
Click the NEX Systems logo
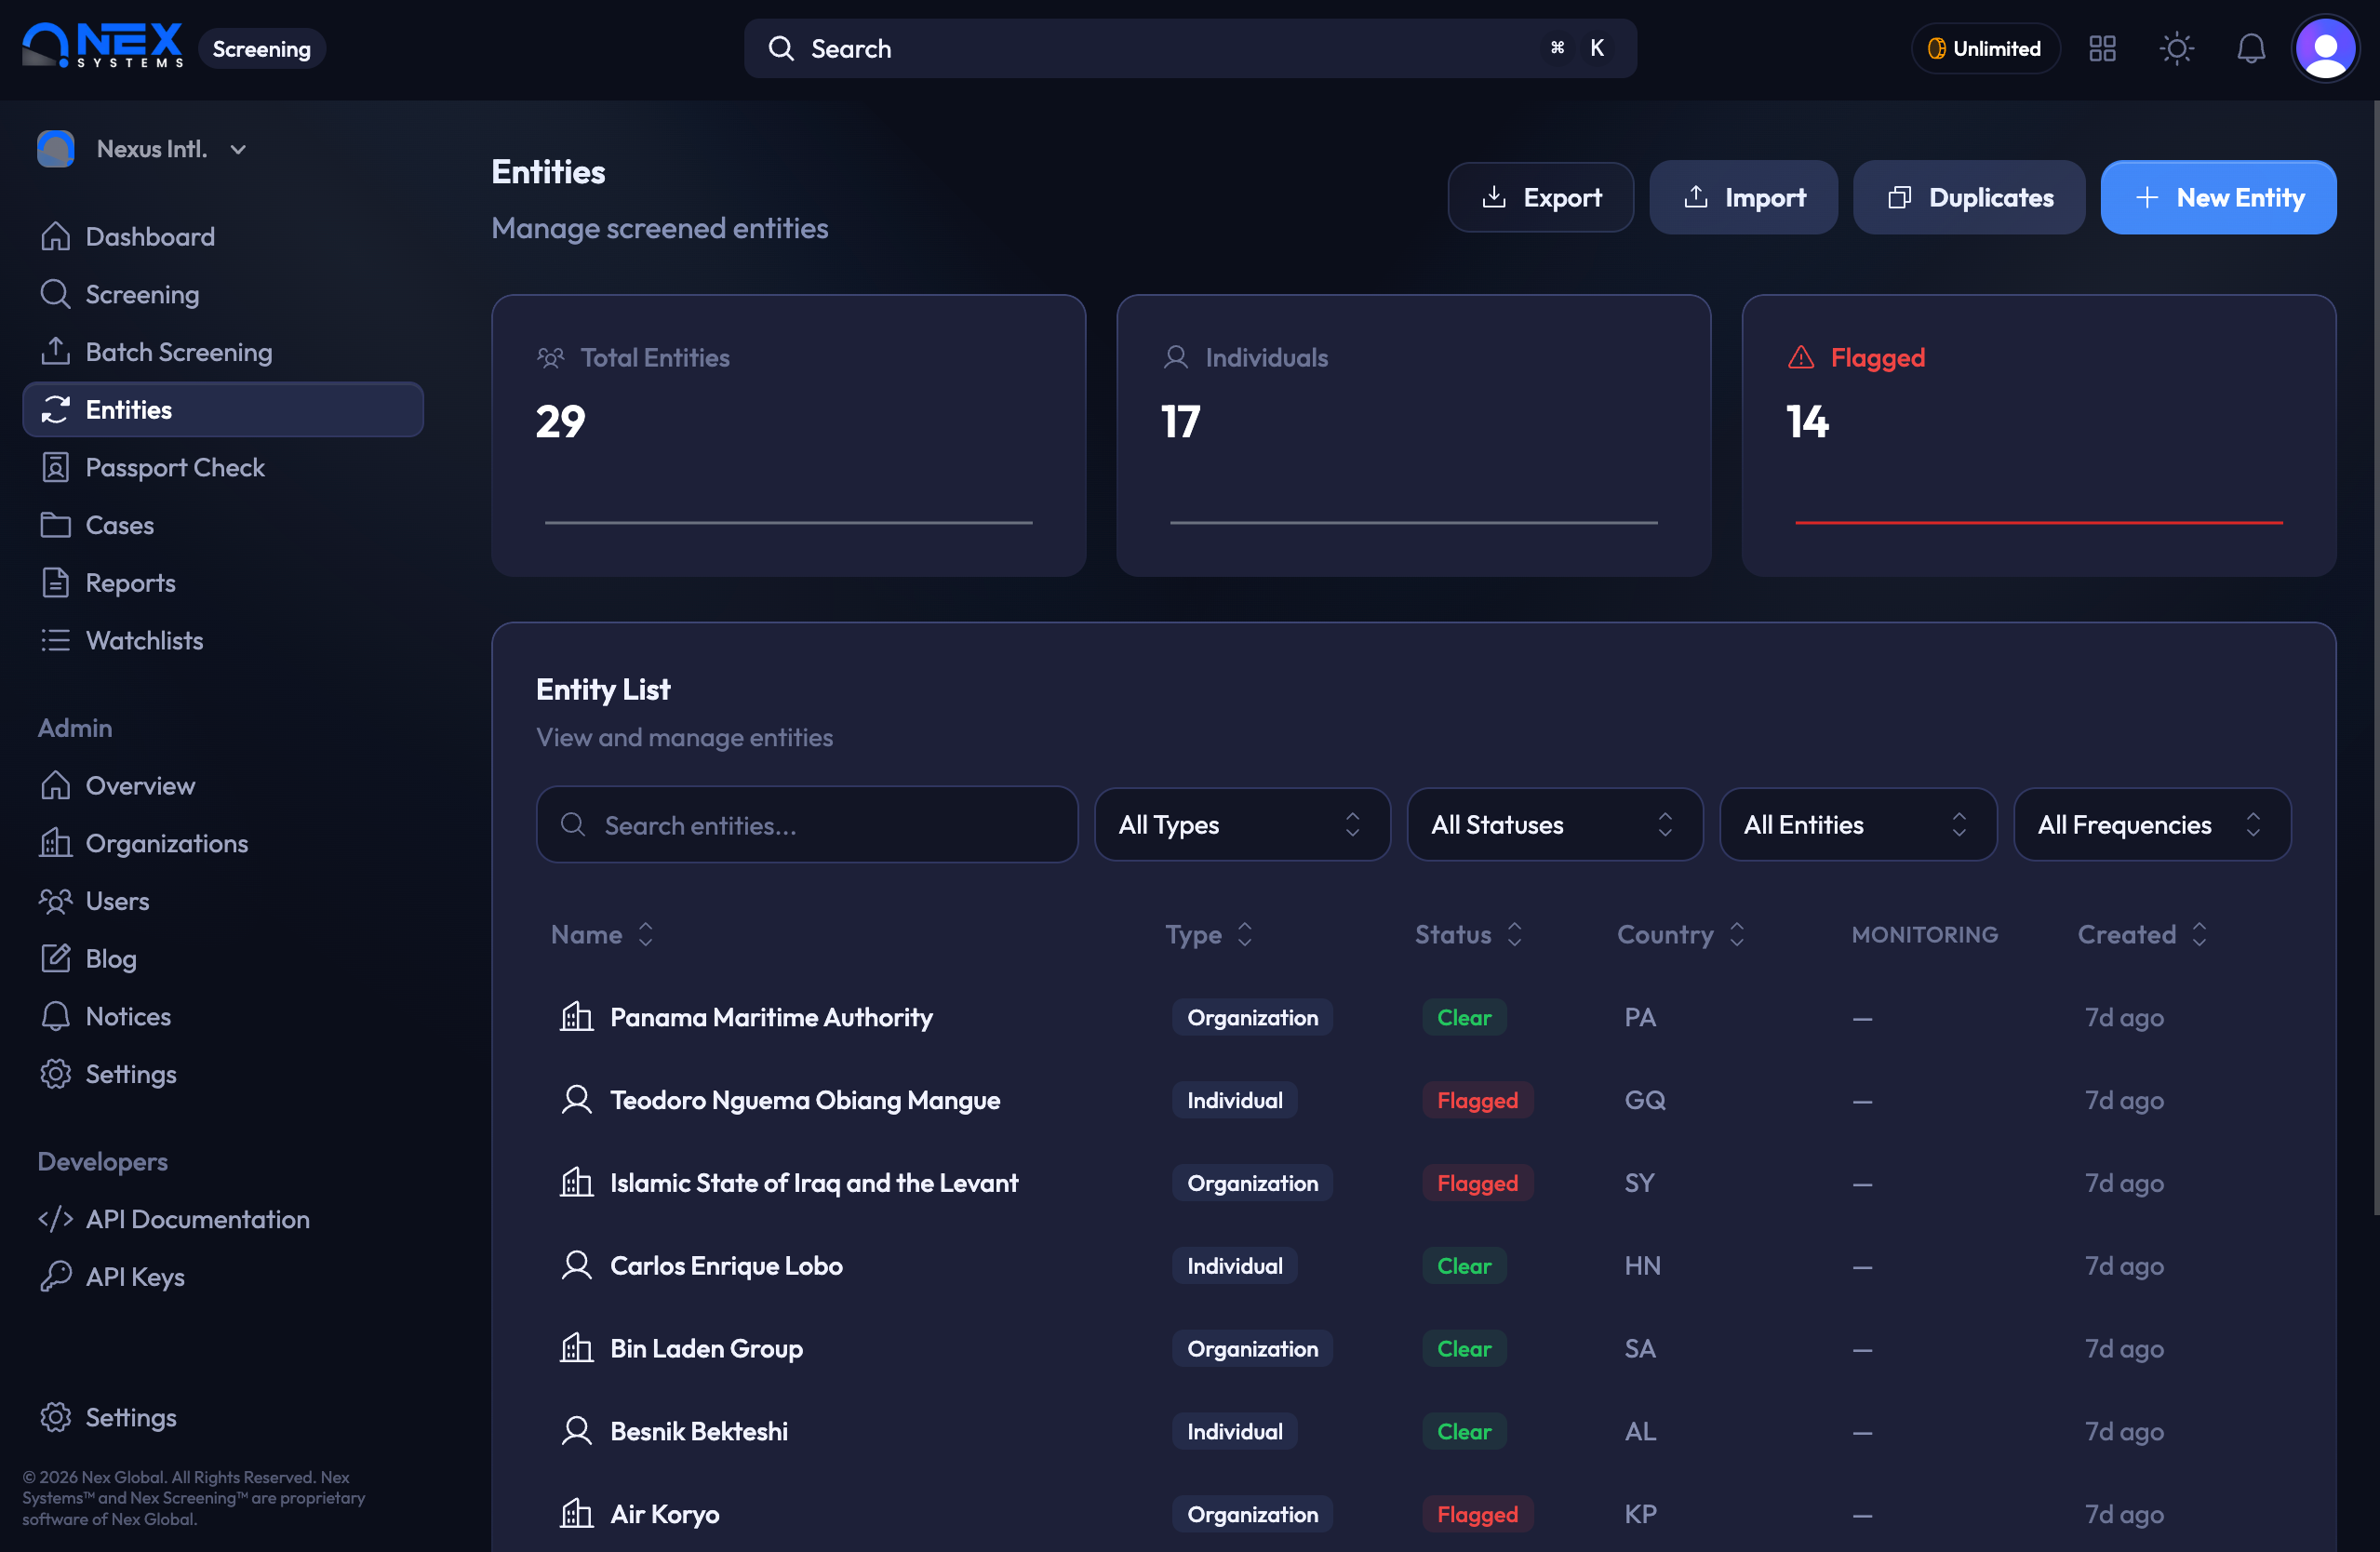coord(103,46)
